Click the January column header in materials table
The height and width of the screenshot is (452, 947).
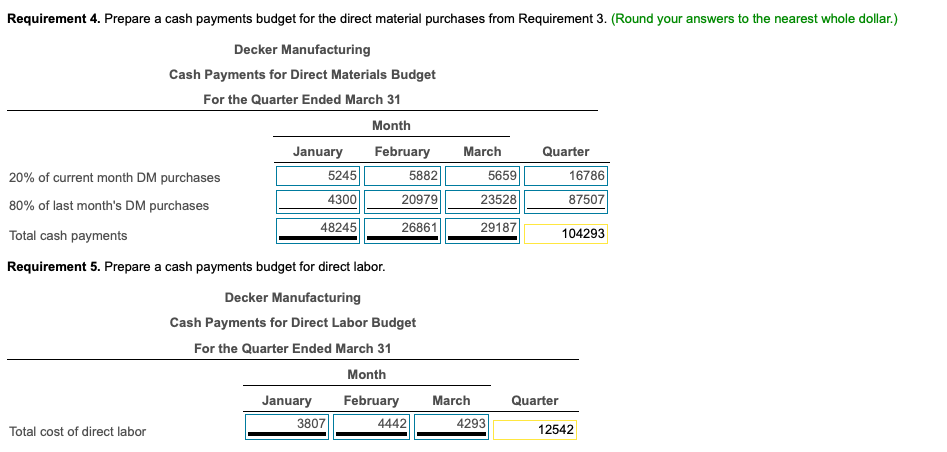click(x=318, y=152)
